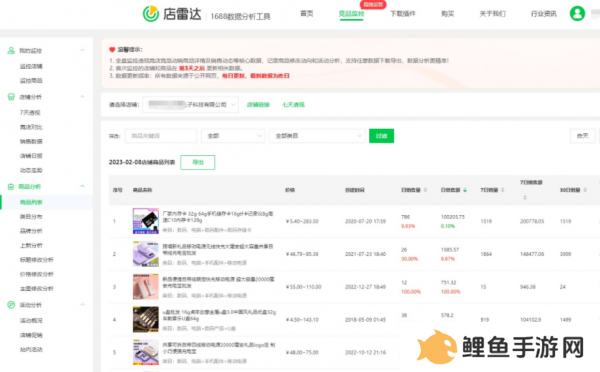Click the price ¥55.00~110.00 in row 3
Image resolution: width=600 pixels, height=372 pixels.
(303, 287)
